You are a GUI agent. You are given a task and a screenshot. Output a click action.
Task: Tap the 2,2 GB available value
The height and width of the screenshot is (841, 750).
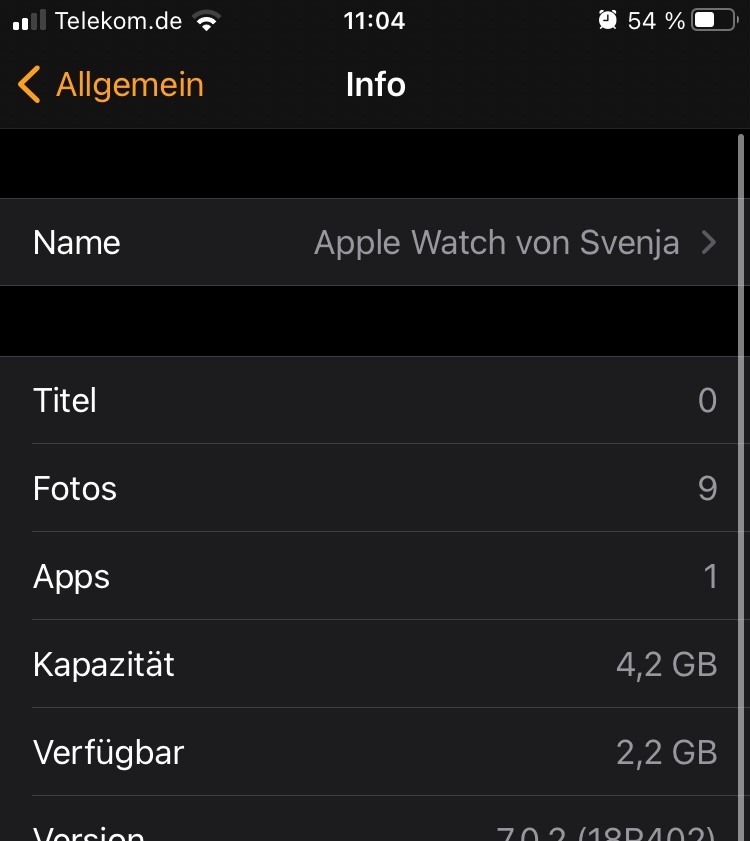click(x=666, y=753)
